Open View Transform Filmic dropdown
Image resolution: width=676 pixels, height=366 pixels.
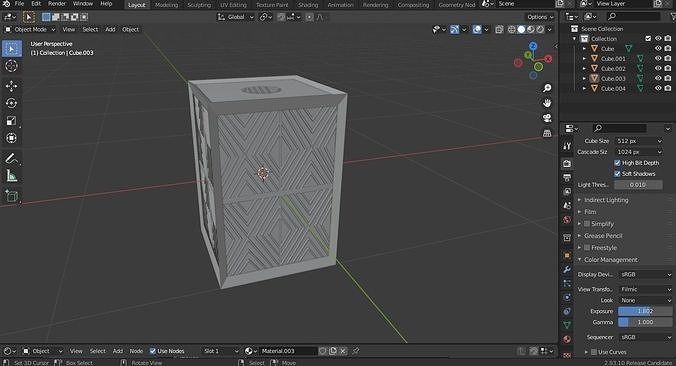[645, 289]
